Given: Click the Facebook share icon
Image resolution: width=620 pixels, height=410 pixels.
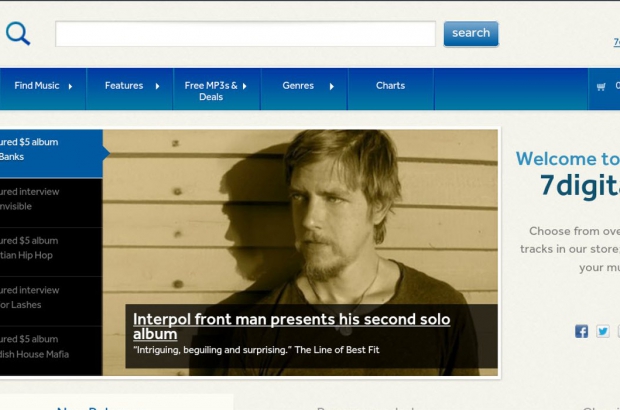Looking at the screenshot, I should click(x=581, y=331).
